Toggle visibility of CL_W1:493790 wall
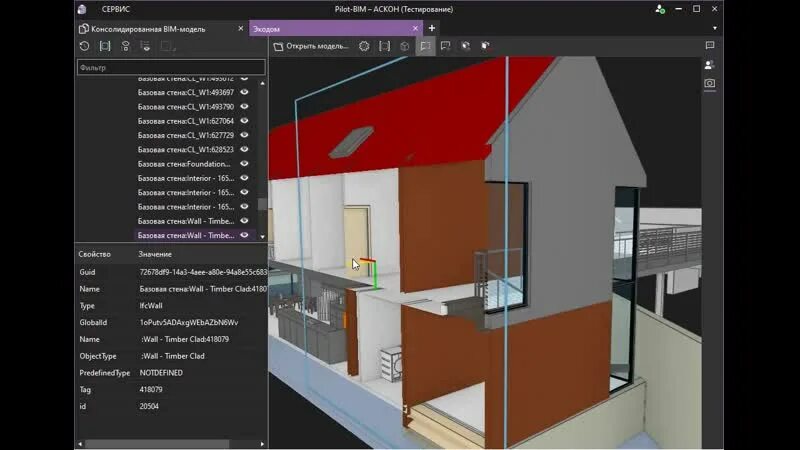Image resolution: width=800 pixels, height=450 pixels. click(x=244, y=107)
